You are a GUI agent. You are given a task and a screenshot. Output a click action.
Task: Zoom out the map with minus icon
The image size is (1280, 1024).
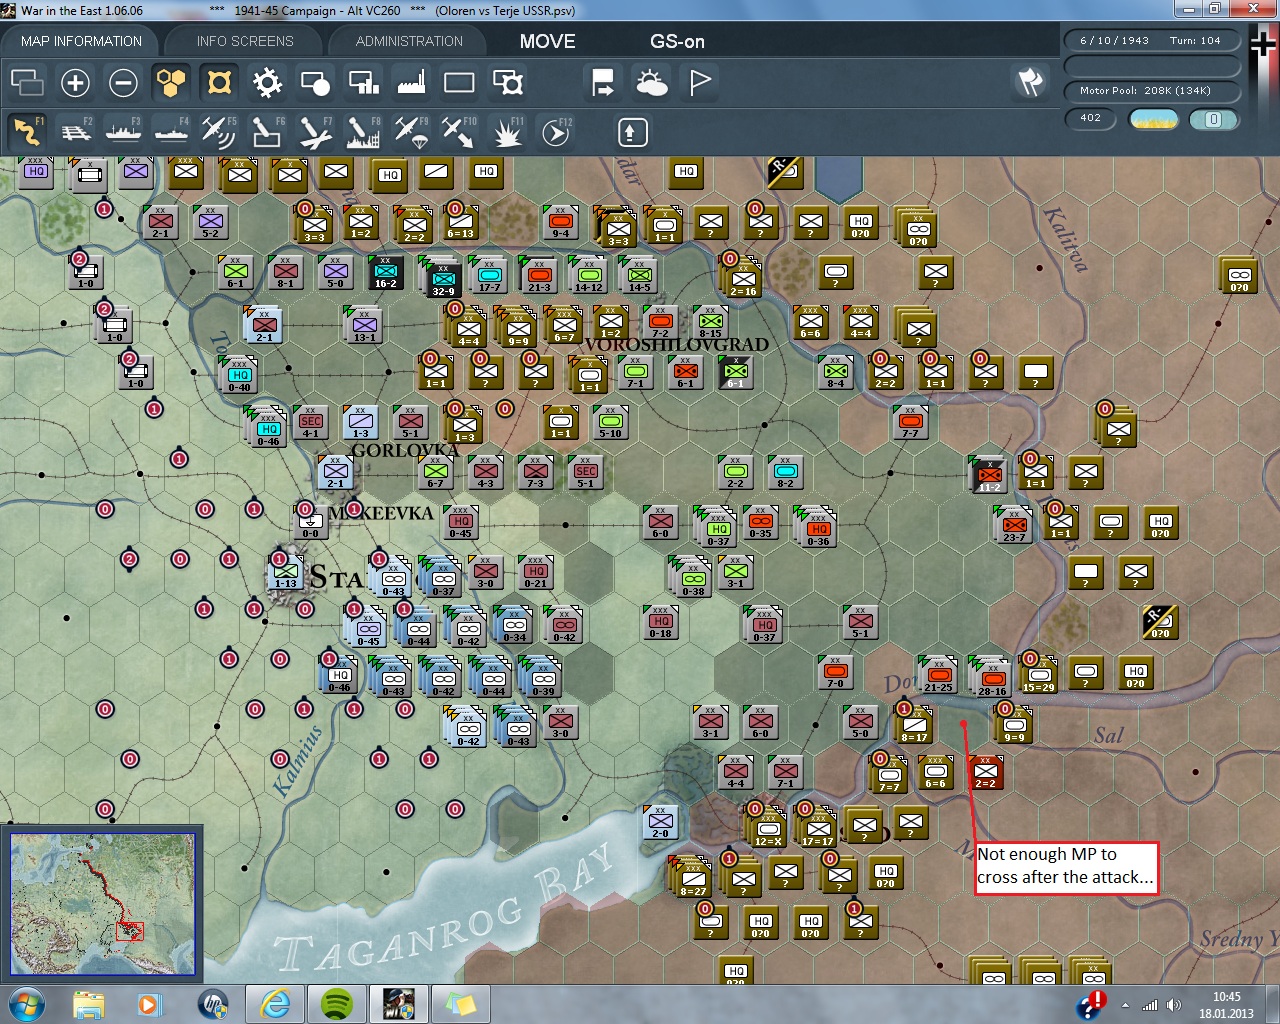[x=123, y=82]
